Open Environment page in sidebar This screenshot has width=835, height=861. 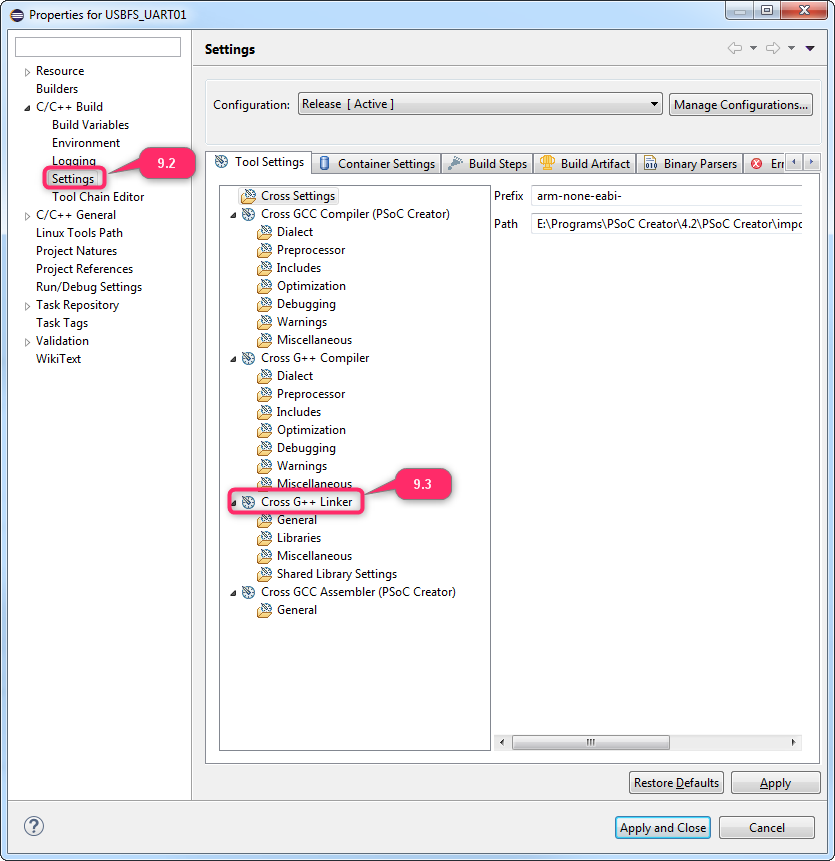[86, 143]
